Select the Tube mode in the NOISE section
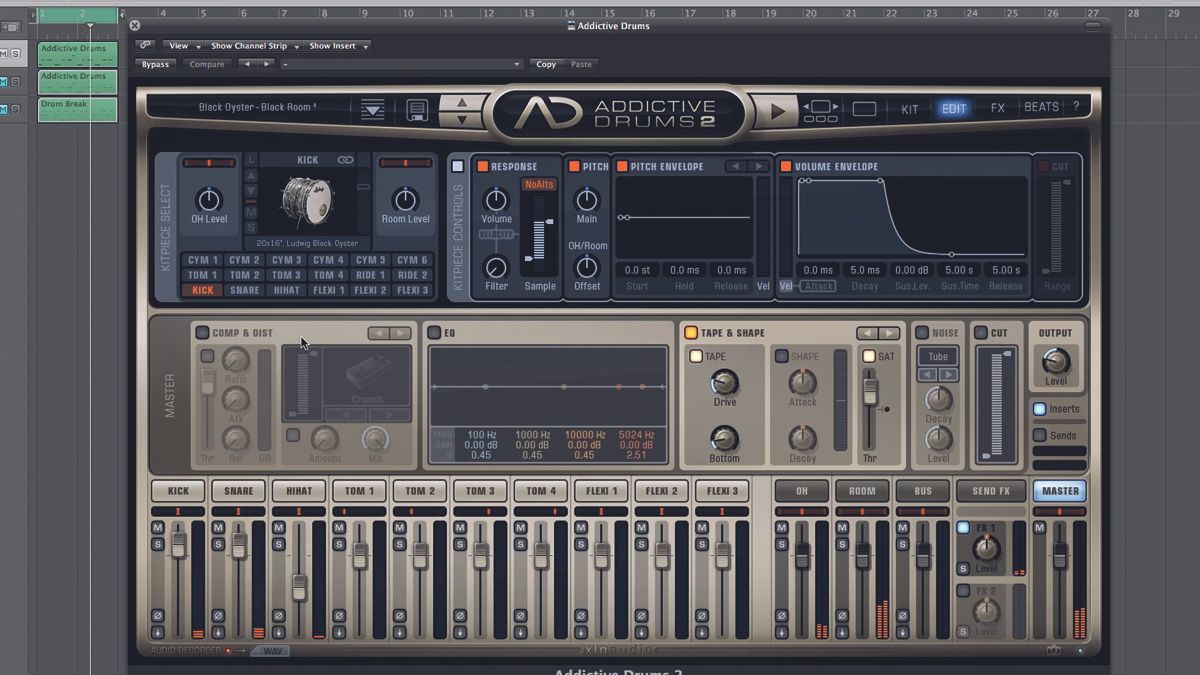The image size is (1200, 675). [x=937, y=356]
